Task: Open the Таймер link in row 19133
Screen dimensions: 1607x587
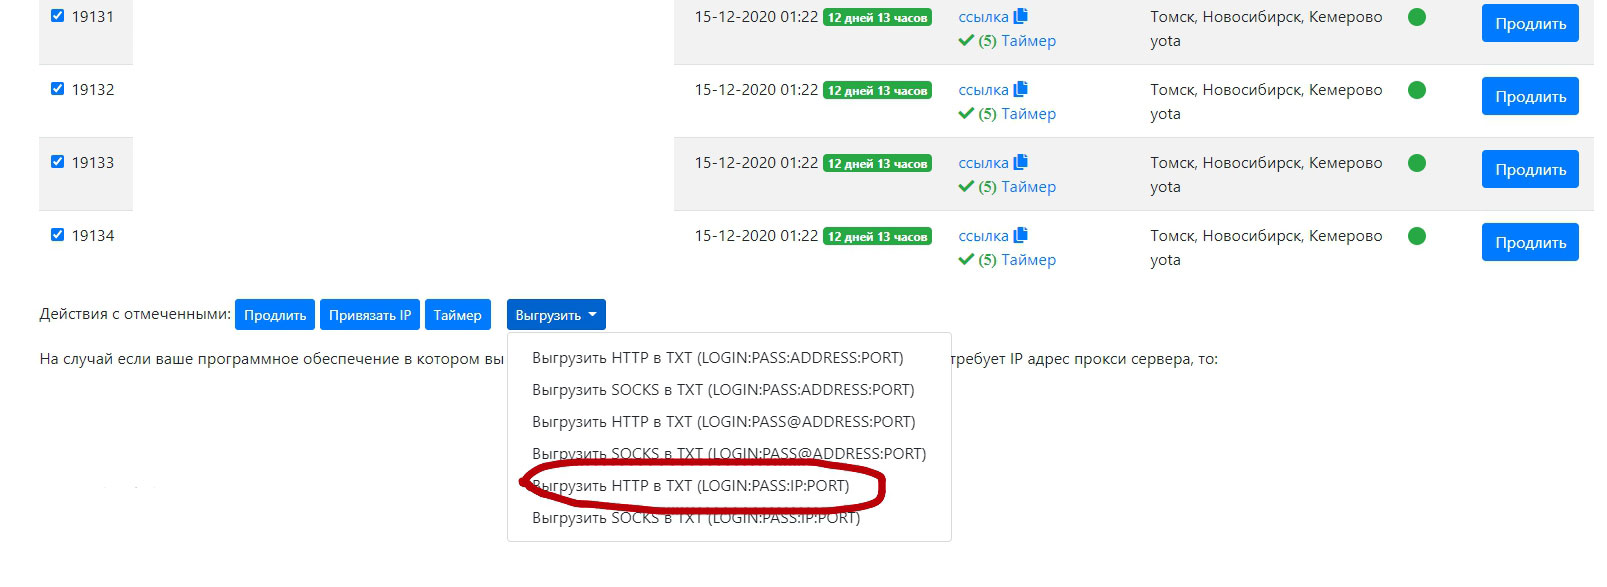Action: 1028,187
